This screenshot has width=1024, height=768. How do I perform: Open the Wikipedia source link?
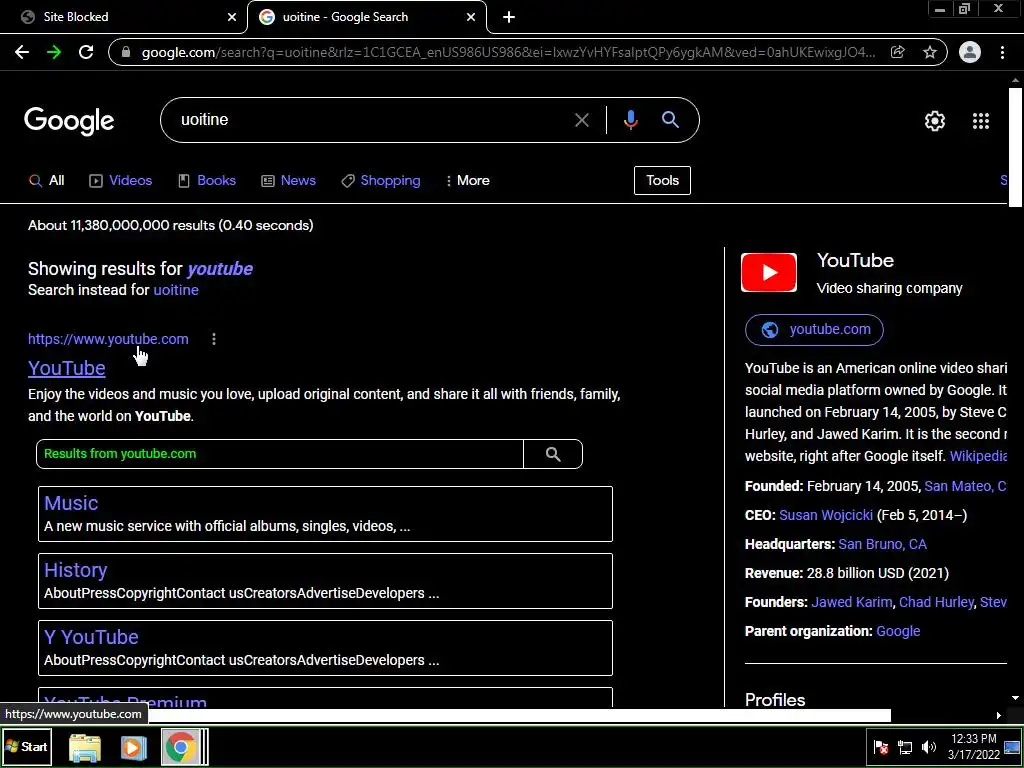978,456
